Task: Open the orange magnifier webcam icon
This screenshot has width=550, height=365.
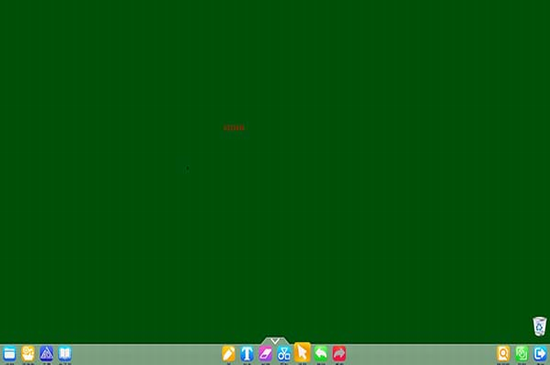Action: coord(503,353)
